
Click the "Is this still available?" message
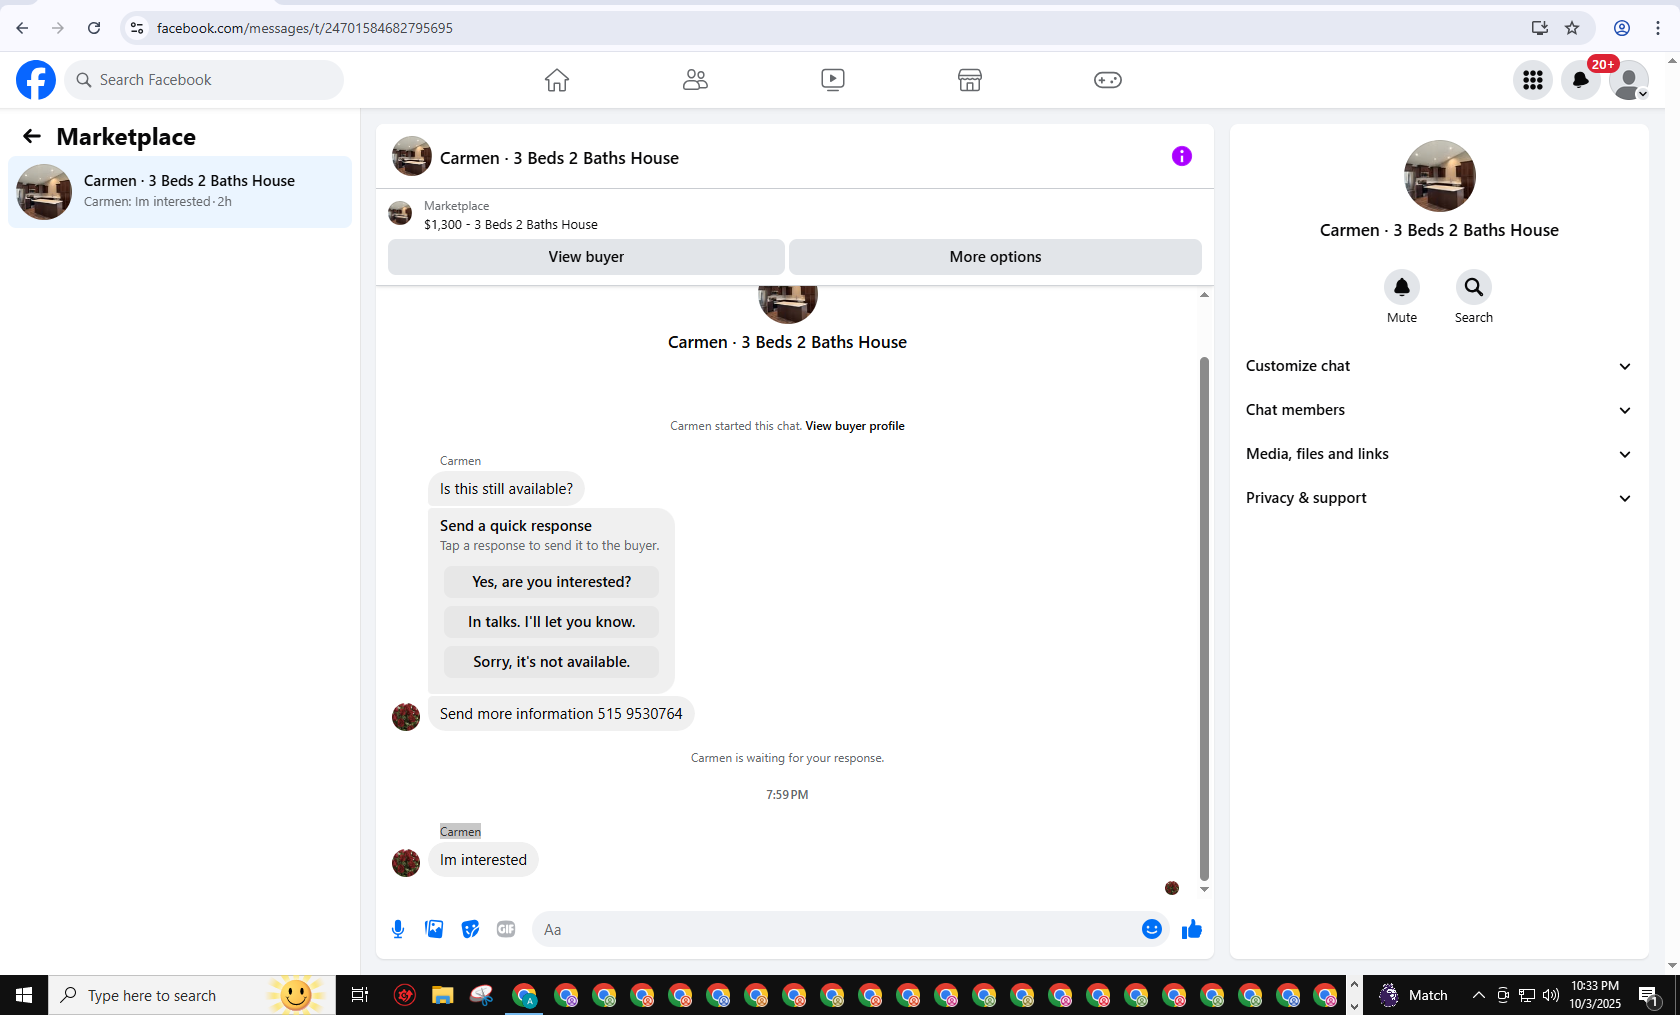tap(506, 489)
